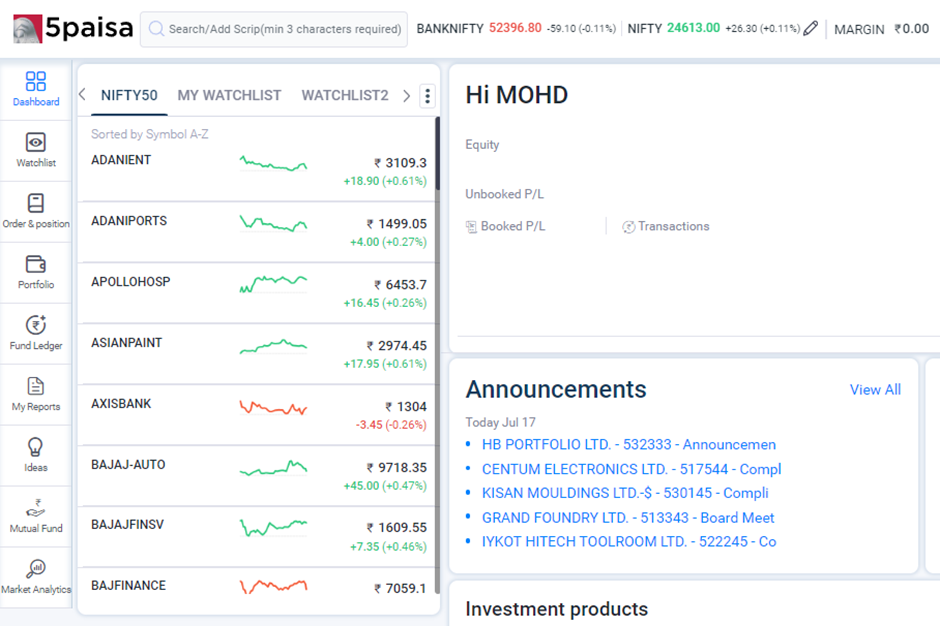Click the Investment products heading
This screenshot has height=626, width=940.
point(556,609)
